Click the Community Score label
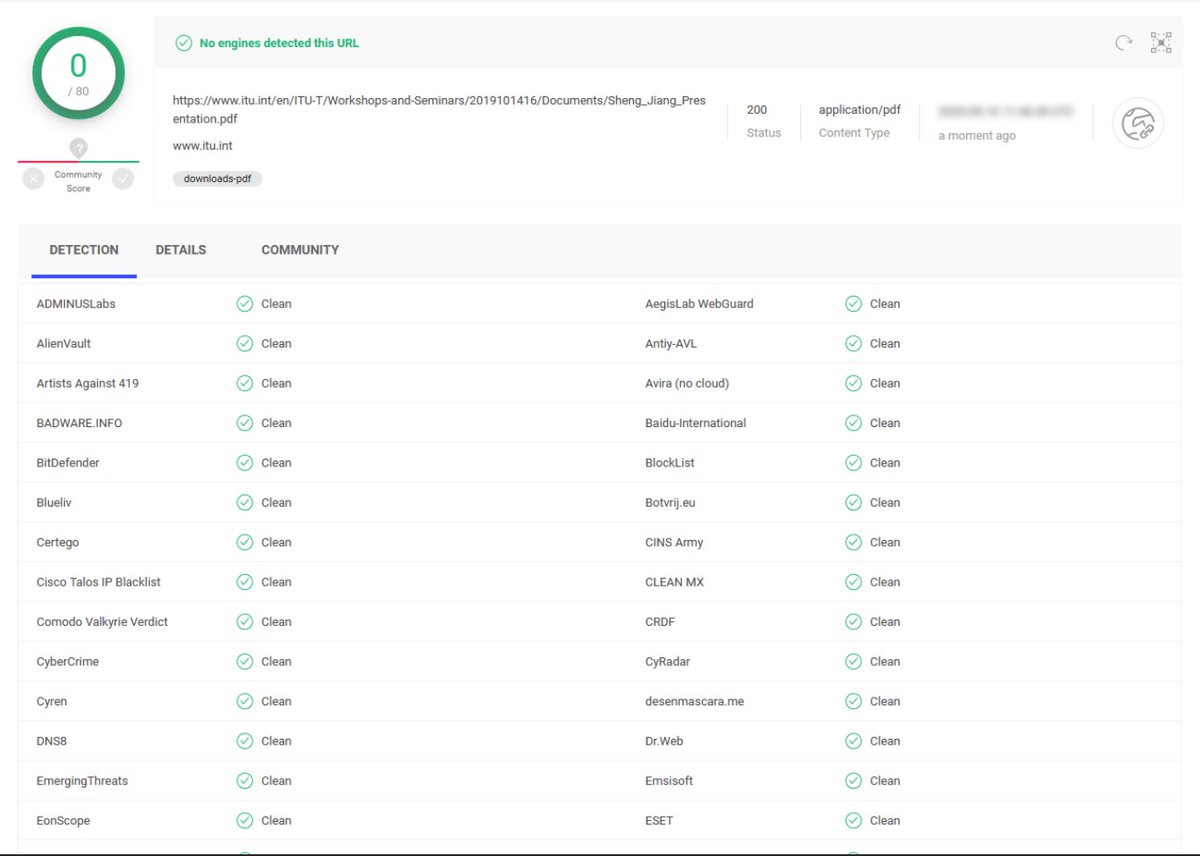 (x=78, y=181)
